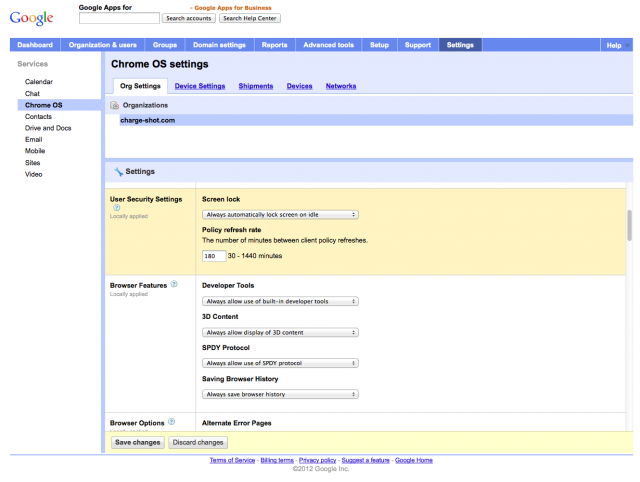Click the Chrome OS settings heading
The image size is (640, 482).
coord(160,64)
